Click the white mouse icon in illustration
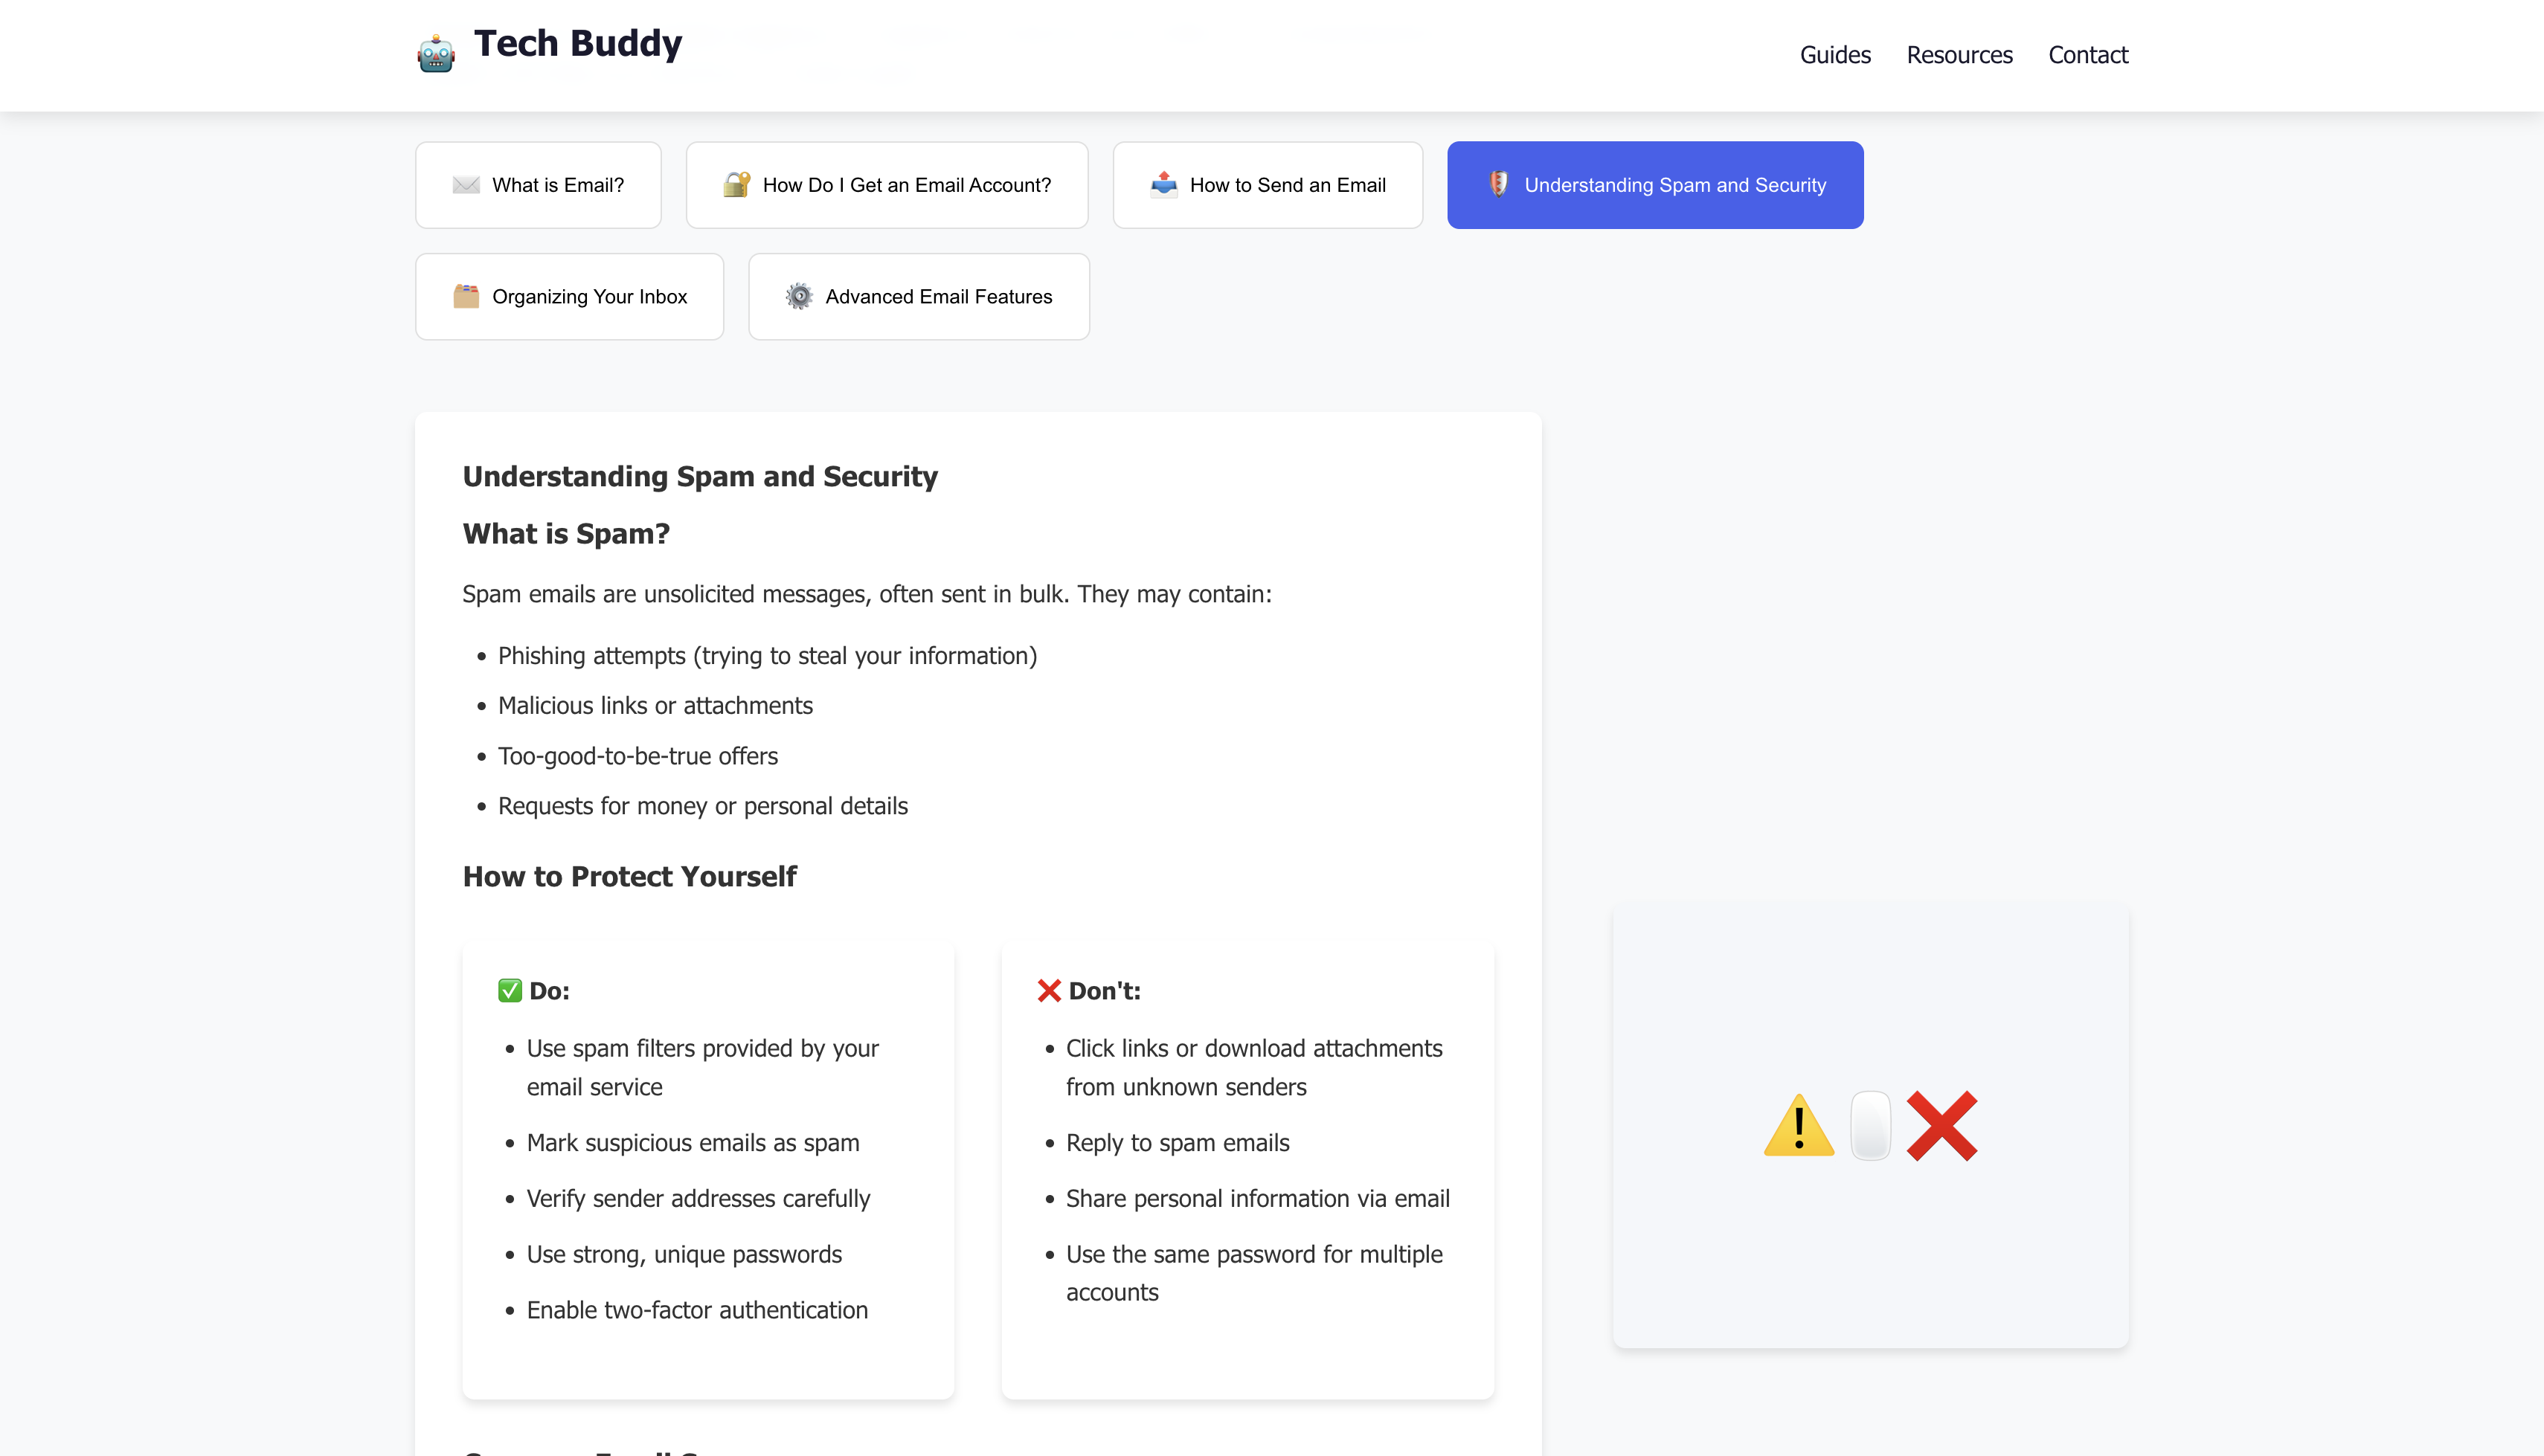 tap(1870, 1125)
